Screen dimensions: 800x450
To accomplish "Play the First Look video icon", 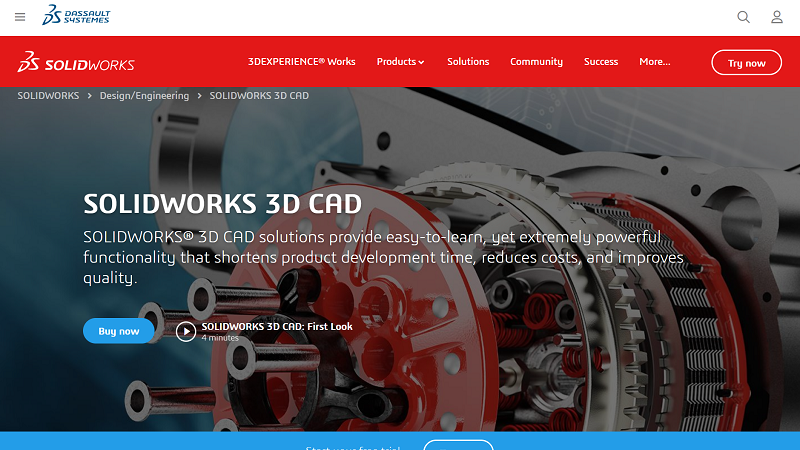I will [x=186, y=331].
